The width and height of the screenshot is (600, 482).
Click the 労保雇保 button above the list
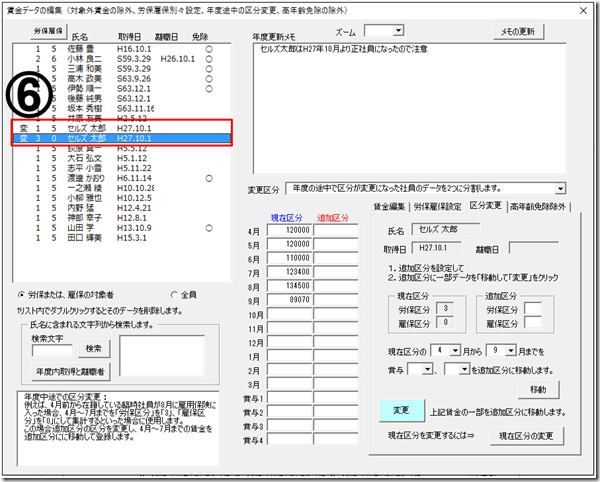[49, 31]
